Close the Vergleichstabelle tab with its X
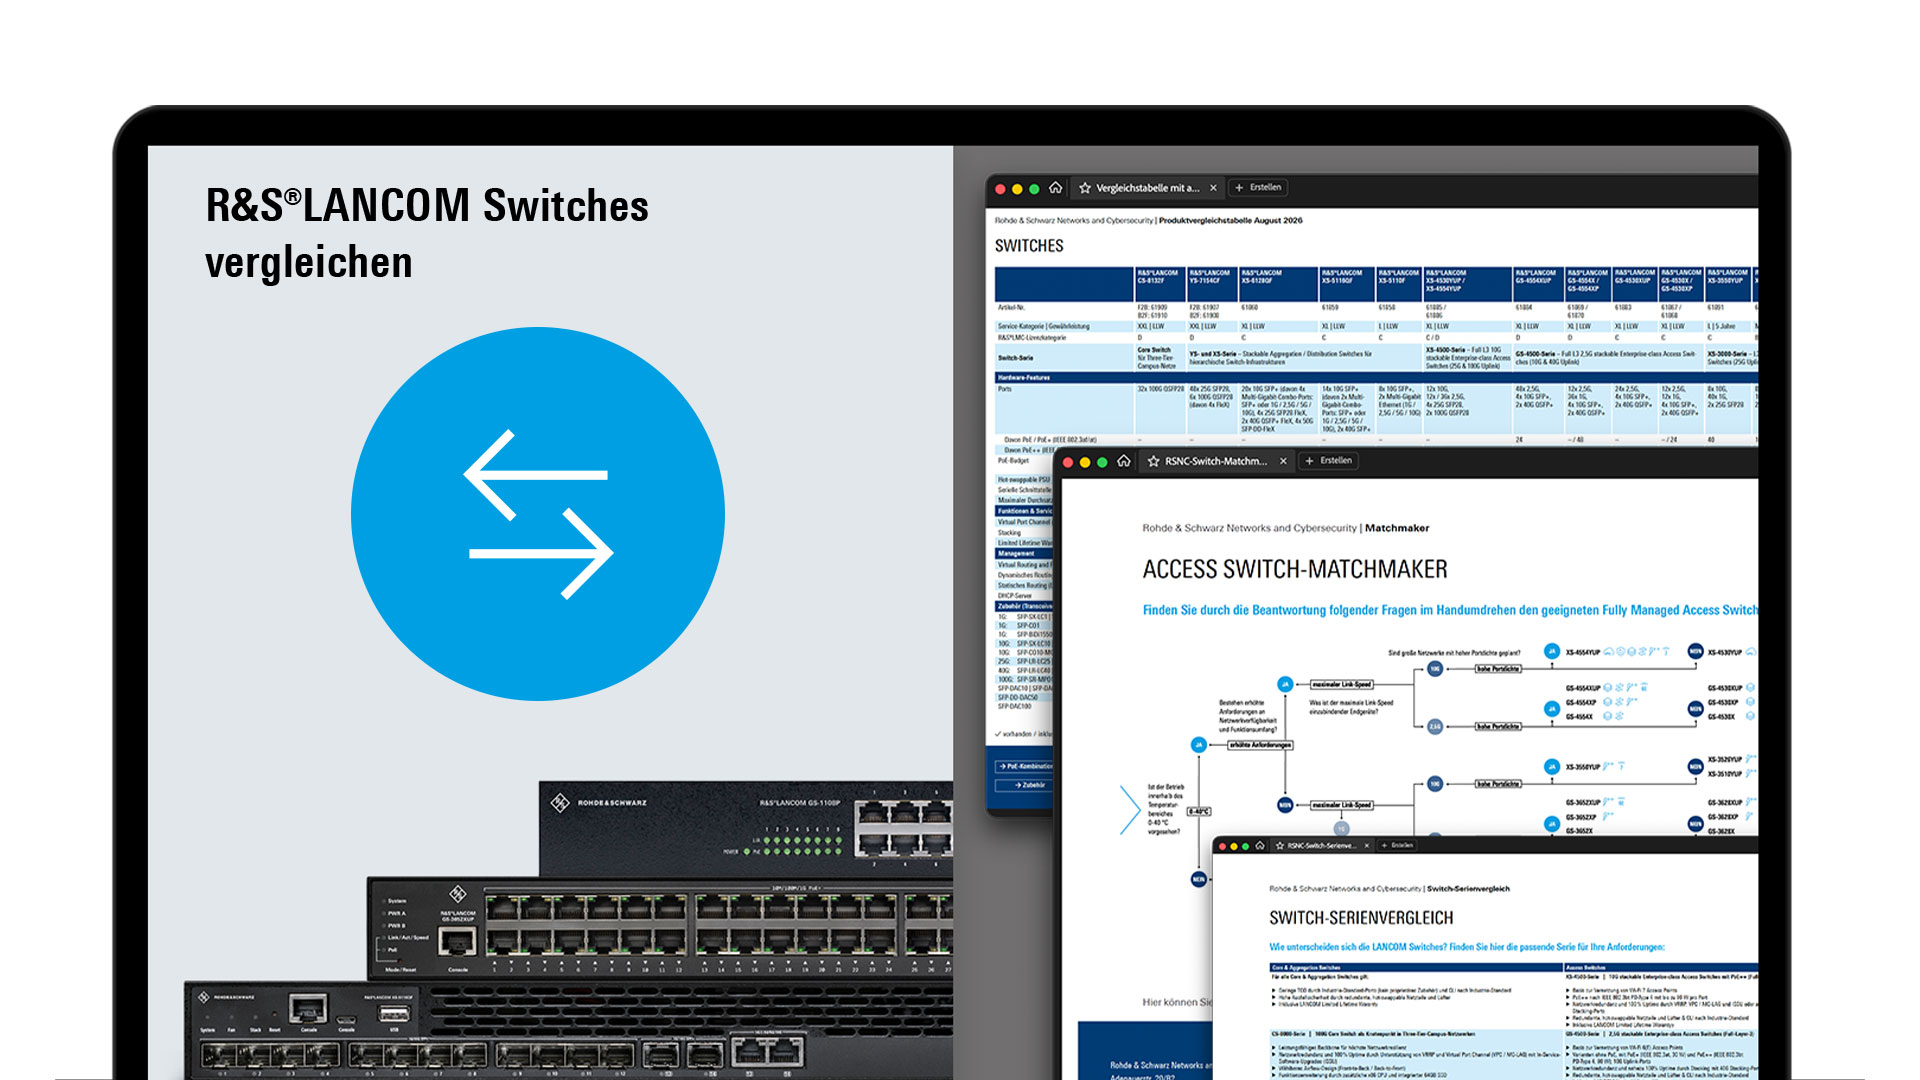The height and width of the screenshot is (1080, 1920). click(x=1214, y=188)
